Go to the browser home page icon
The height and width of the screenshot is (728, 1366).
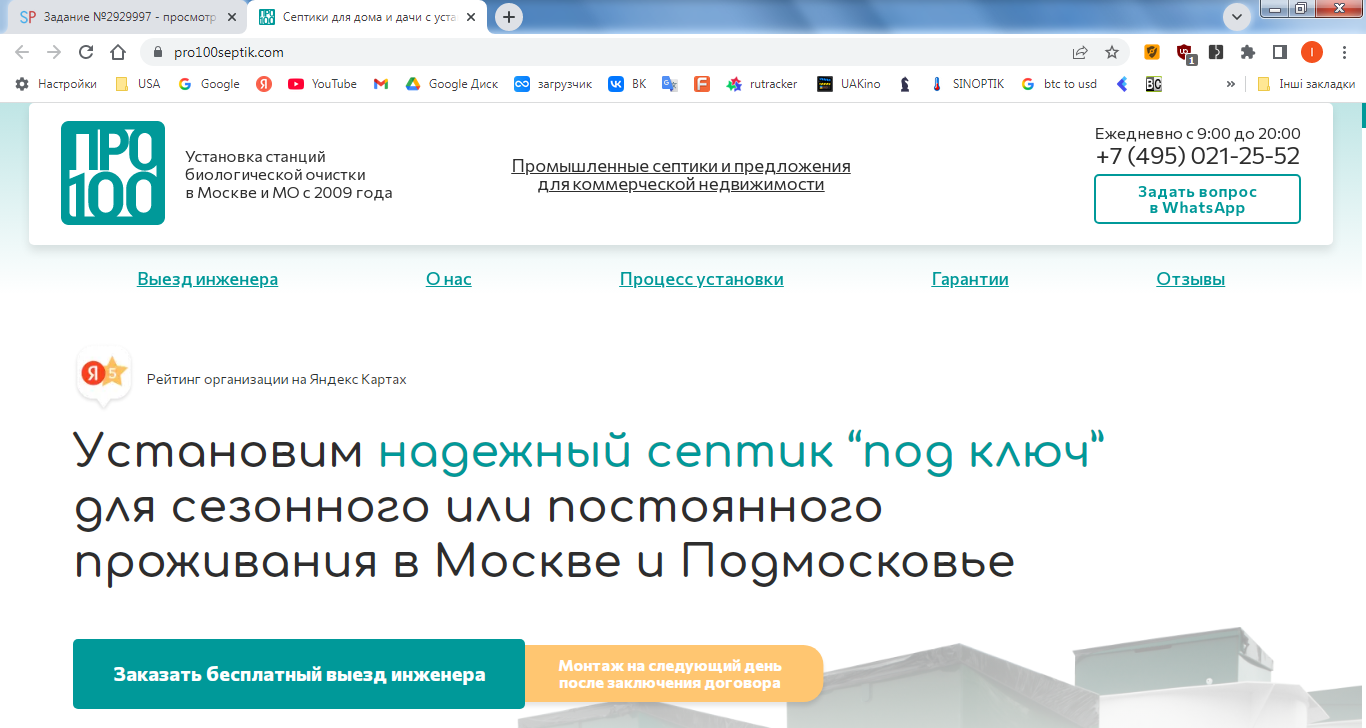pyautogui.click(x=118, y=52)
